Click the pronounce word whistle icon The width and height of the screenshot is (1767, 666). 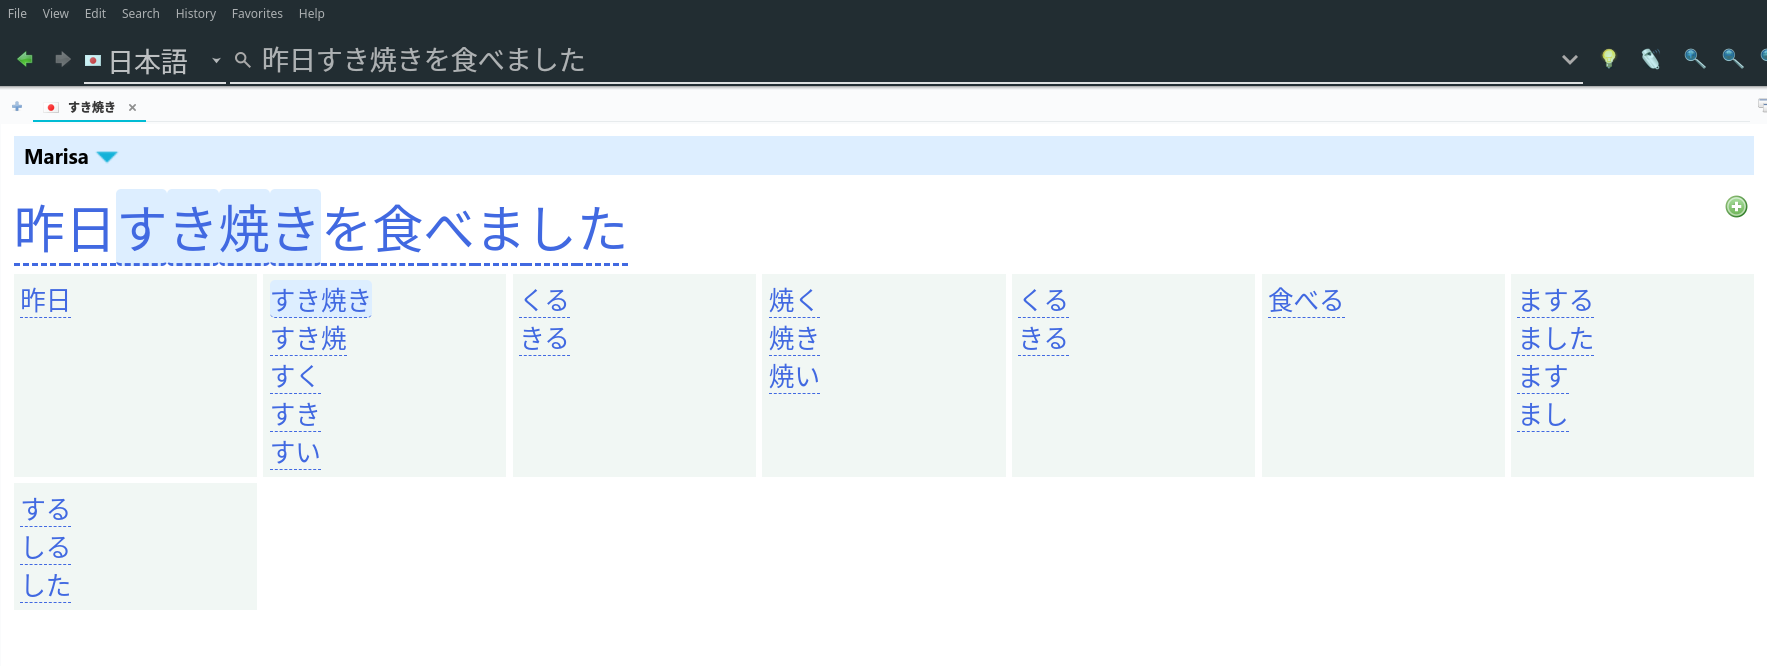[x=1650, y=59]
